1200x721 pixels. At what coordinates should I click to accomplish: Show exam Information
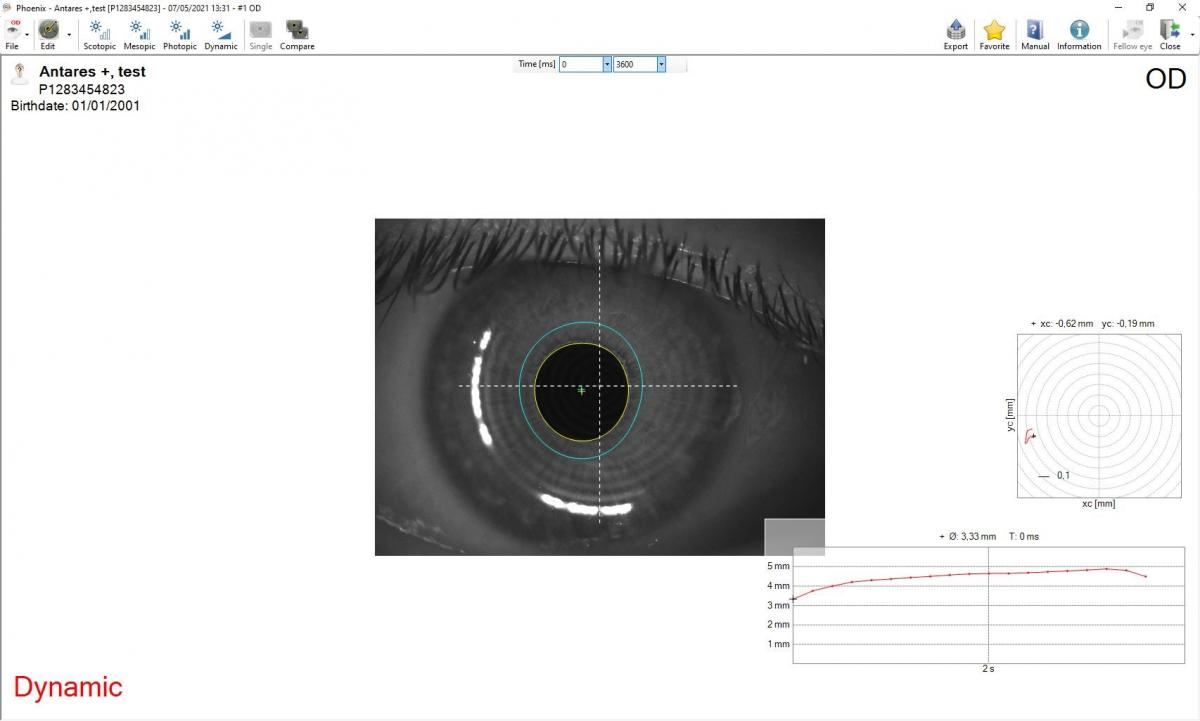tap(1079, 35)
